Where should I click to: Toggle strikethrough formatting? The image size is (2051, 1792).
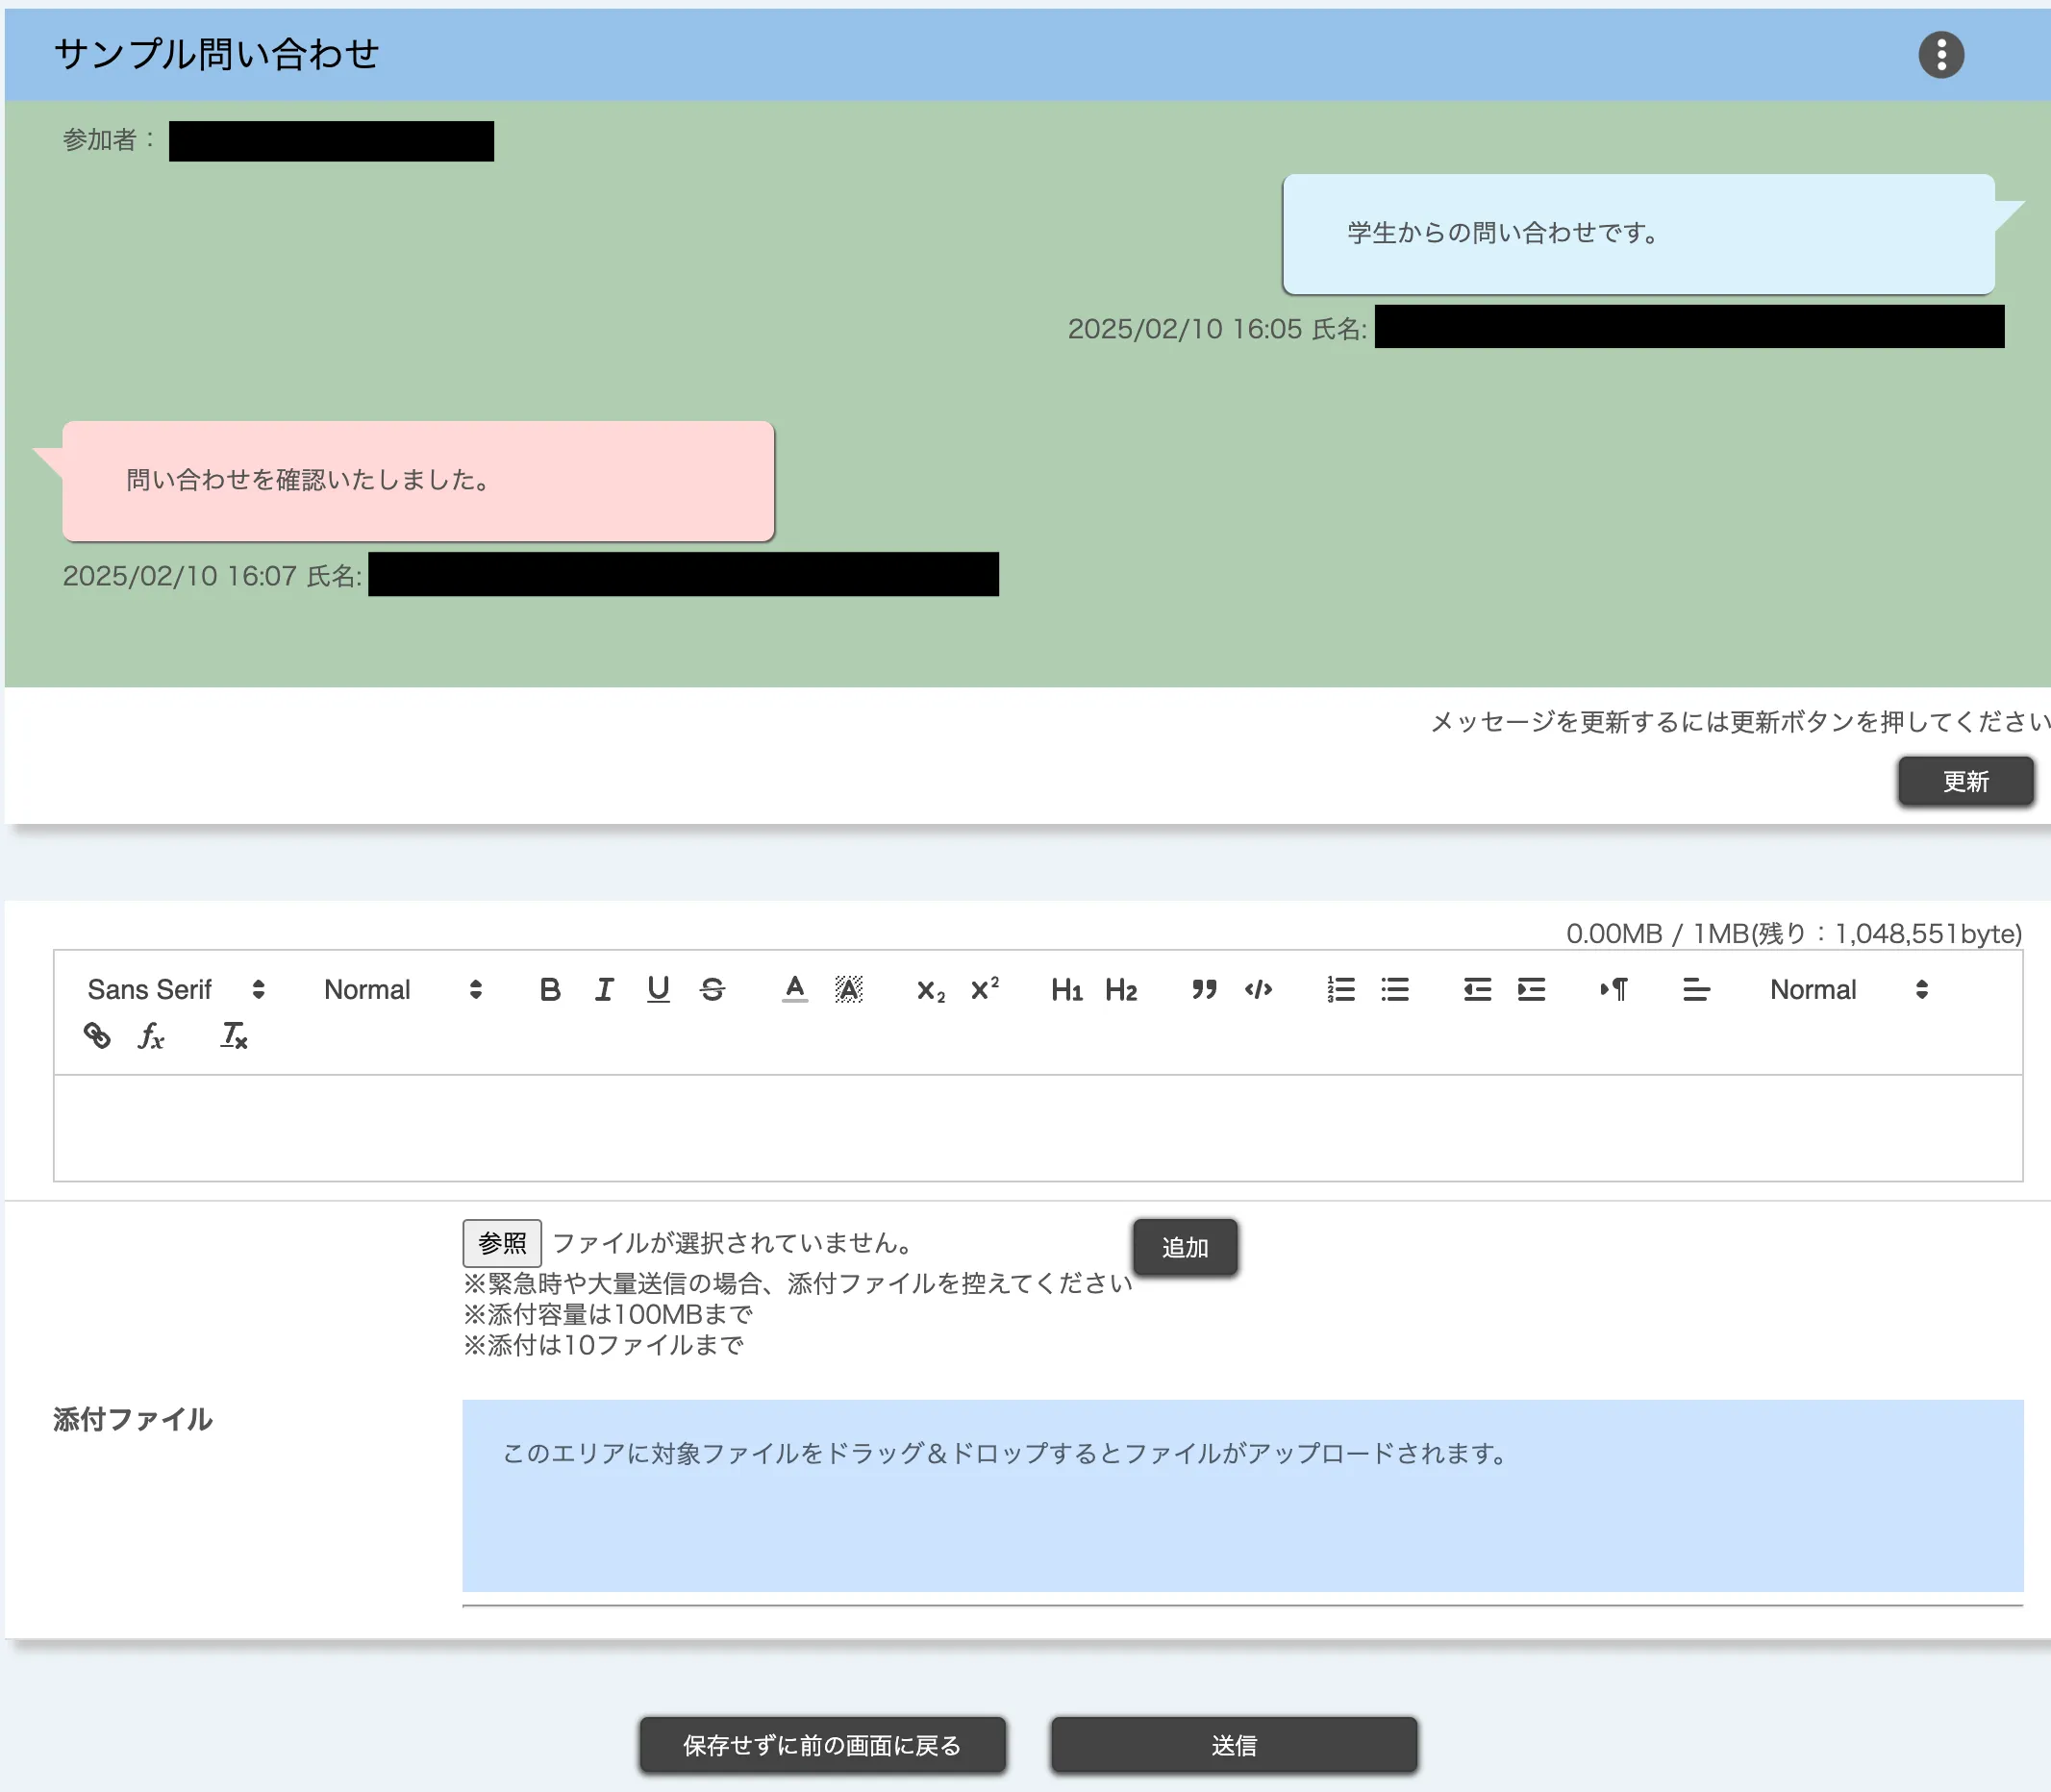(x=712, y=989)
